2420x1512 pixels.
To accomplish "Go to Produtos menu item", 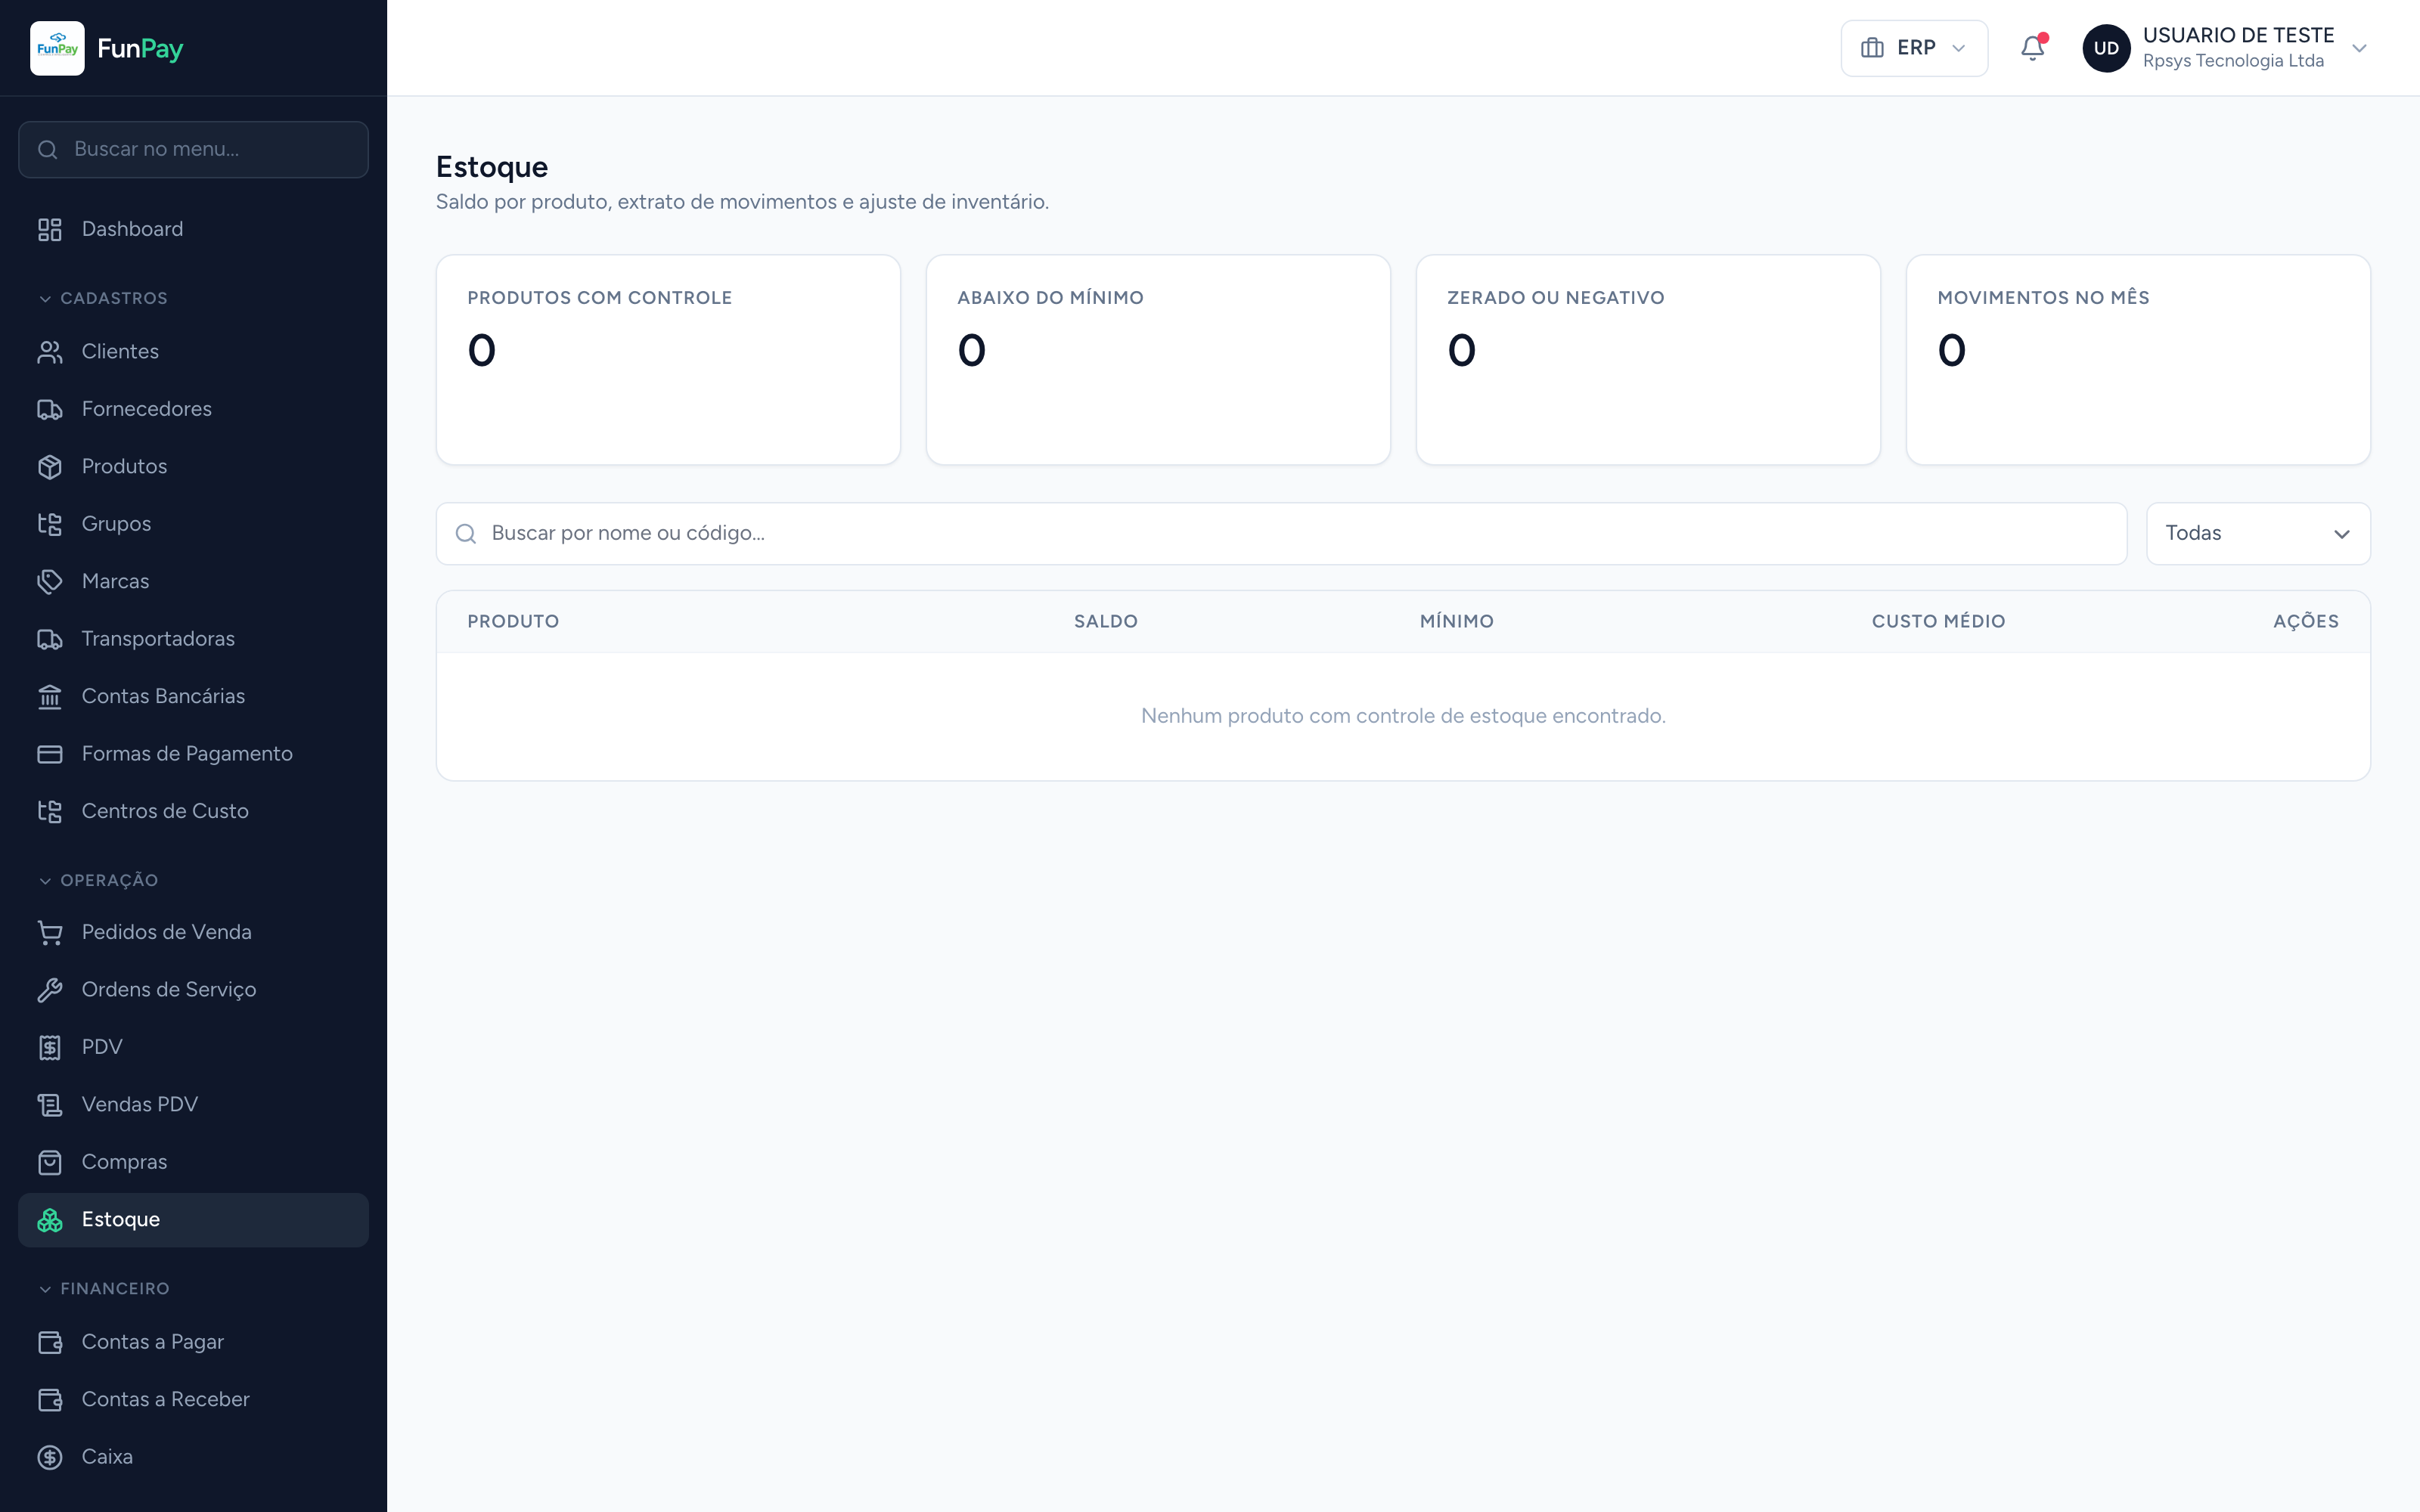I will (193, 467).
